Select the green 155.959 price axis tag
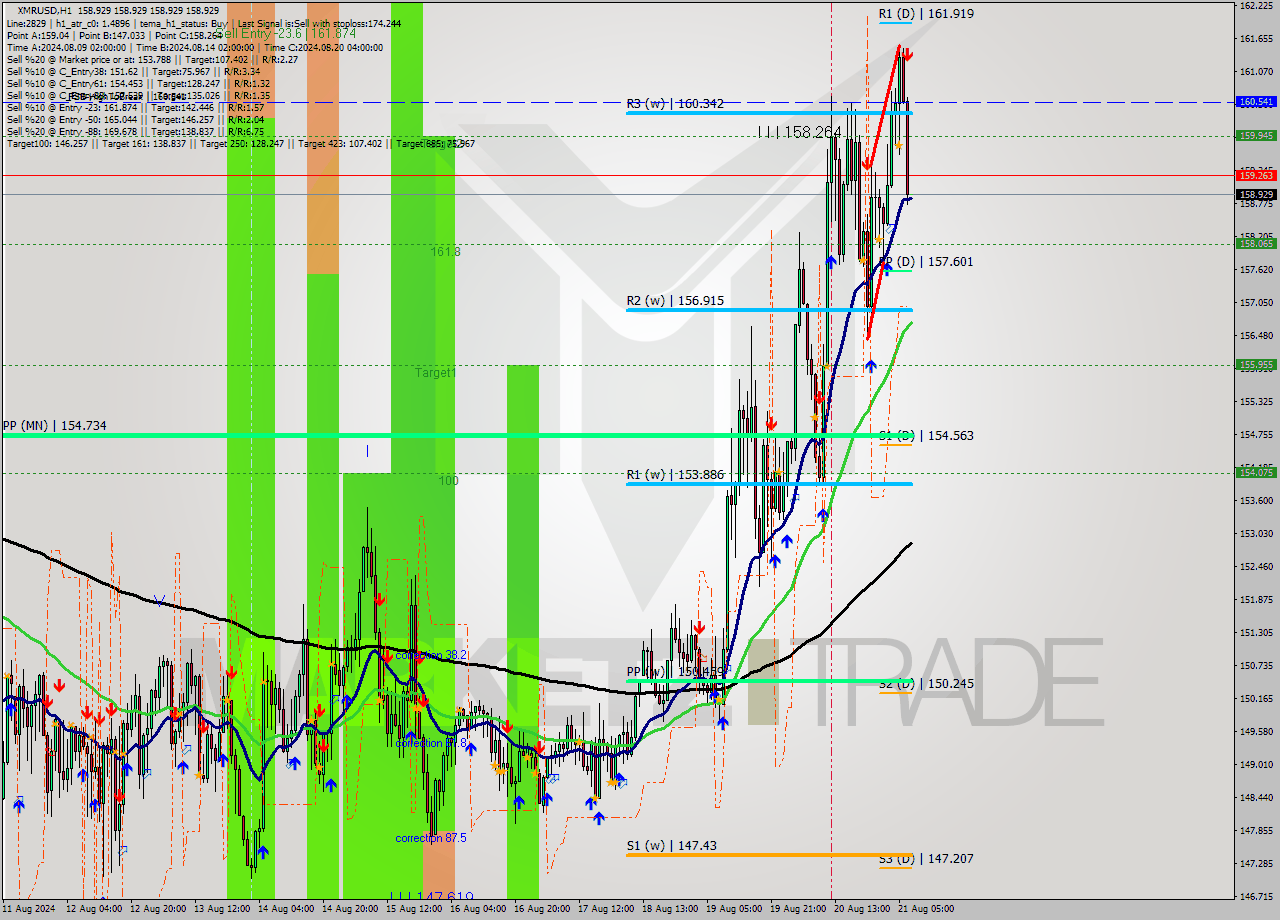This screenshot has height=920, width=1280. pos(1256,365)
